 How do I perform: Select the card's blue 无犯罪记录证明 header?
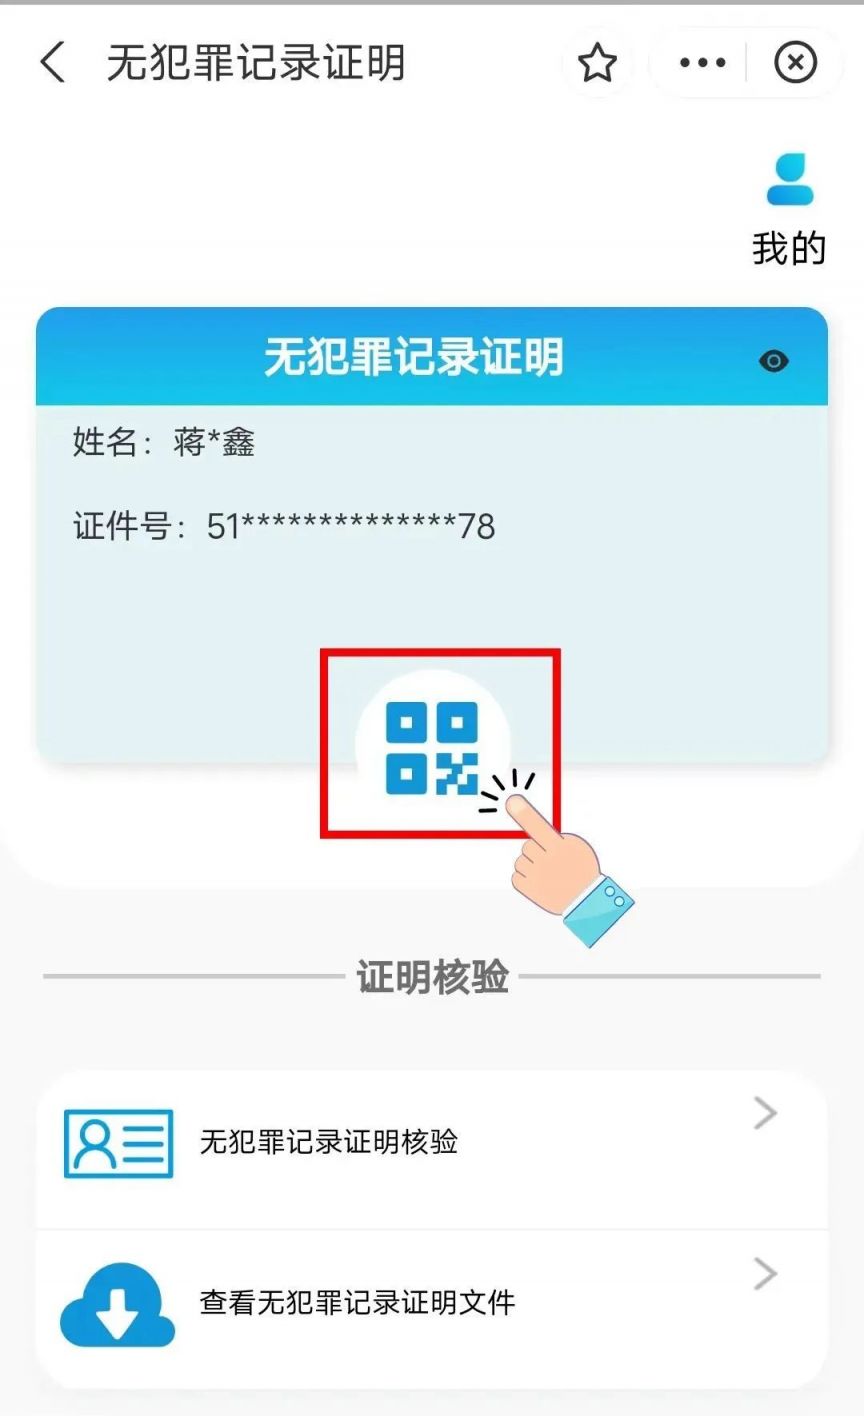432,356
